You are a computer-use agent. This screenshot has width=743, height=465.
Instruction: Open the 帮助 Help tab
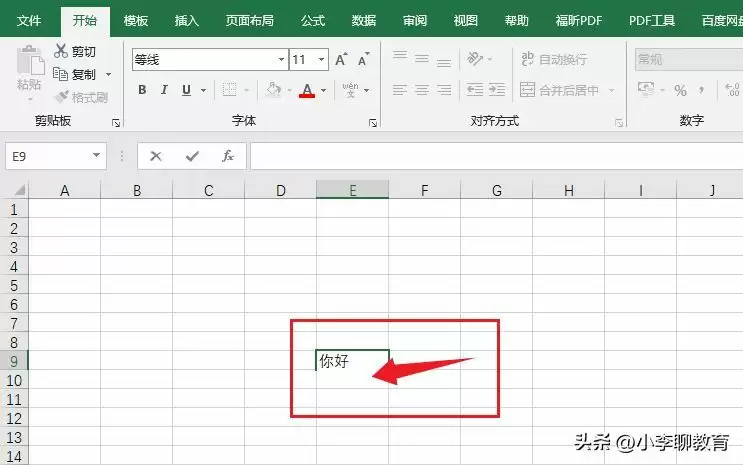(516, 20)
